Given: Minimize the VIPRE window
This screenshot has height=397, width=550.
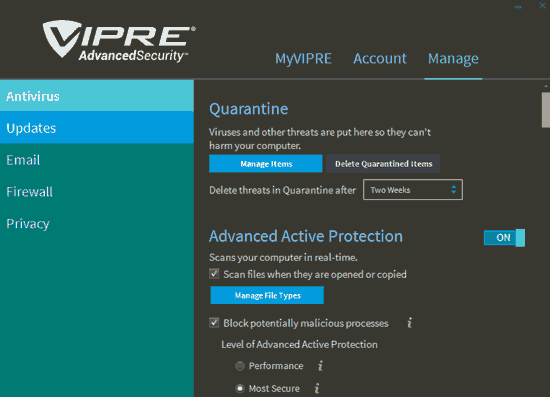Looking at the screenshot, I should coord(518,7).
